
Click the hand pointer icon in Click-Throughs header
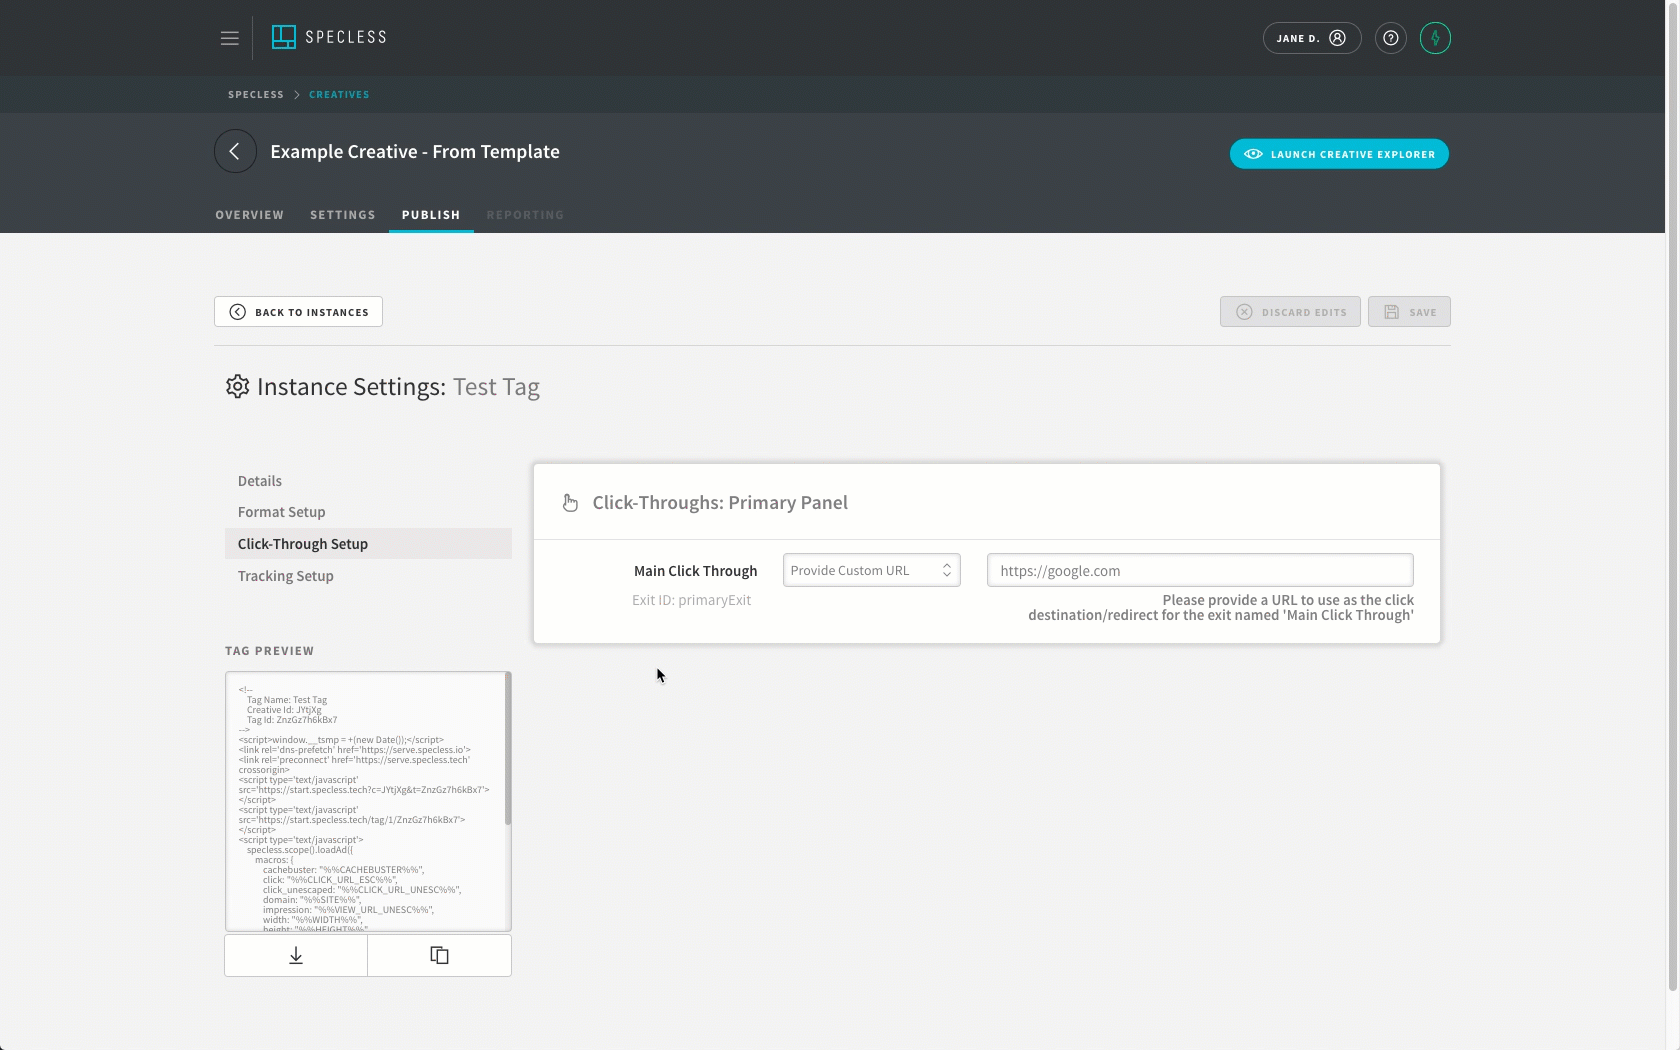pyautogui.click(x=570, y=503)
